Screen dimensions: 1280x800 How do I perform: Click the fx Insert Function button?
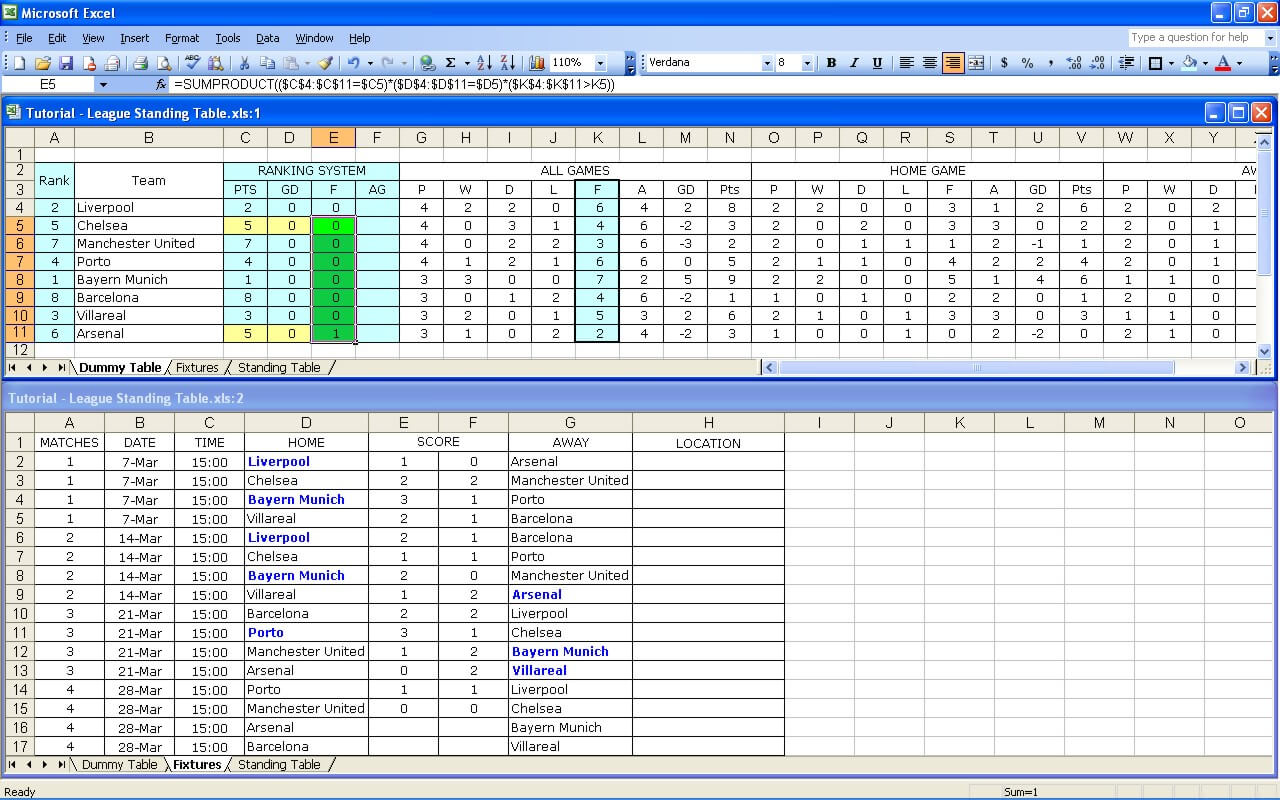pos(162,85)
